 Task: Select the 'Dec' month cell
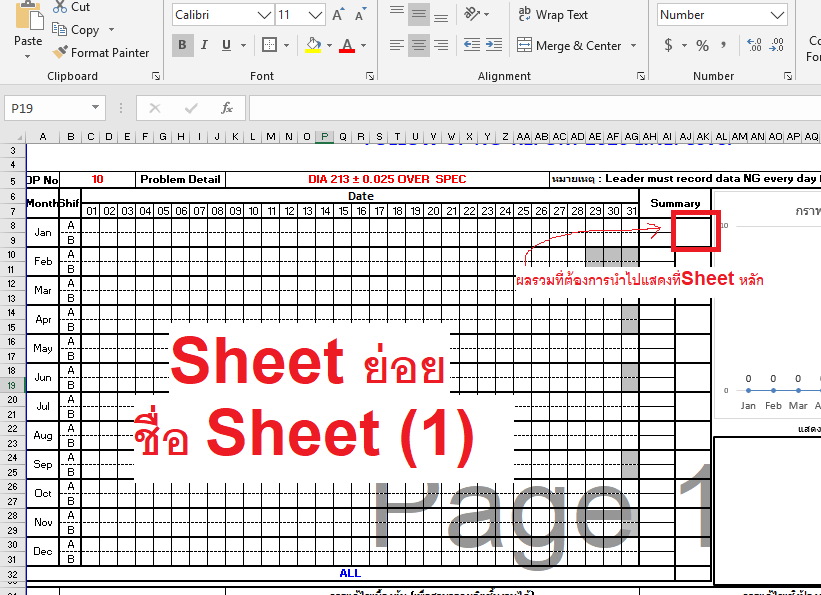click(43, 552)
